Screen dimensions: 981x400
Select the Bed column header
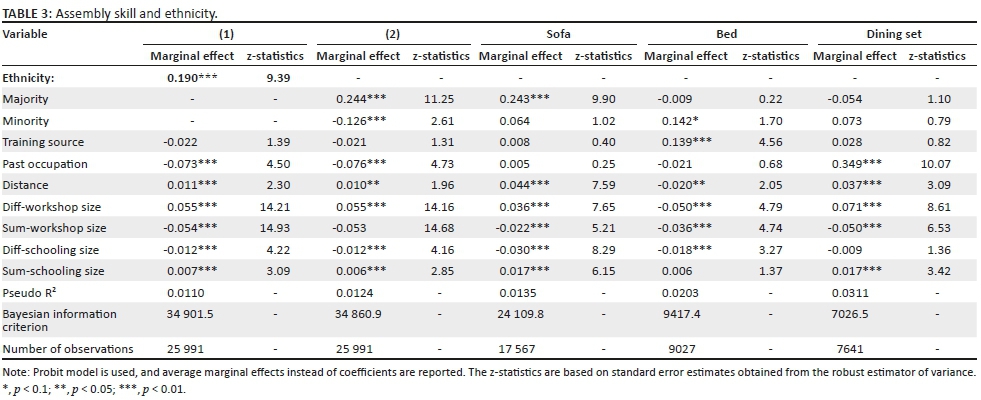[726, 34]
